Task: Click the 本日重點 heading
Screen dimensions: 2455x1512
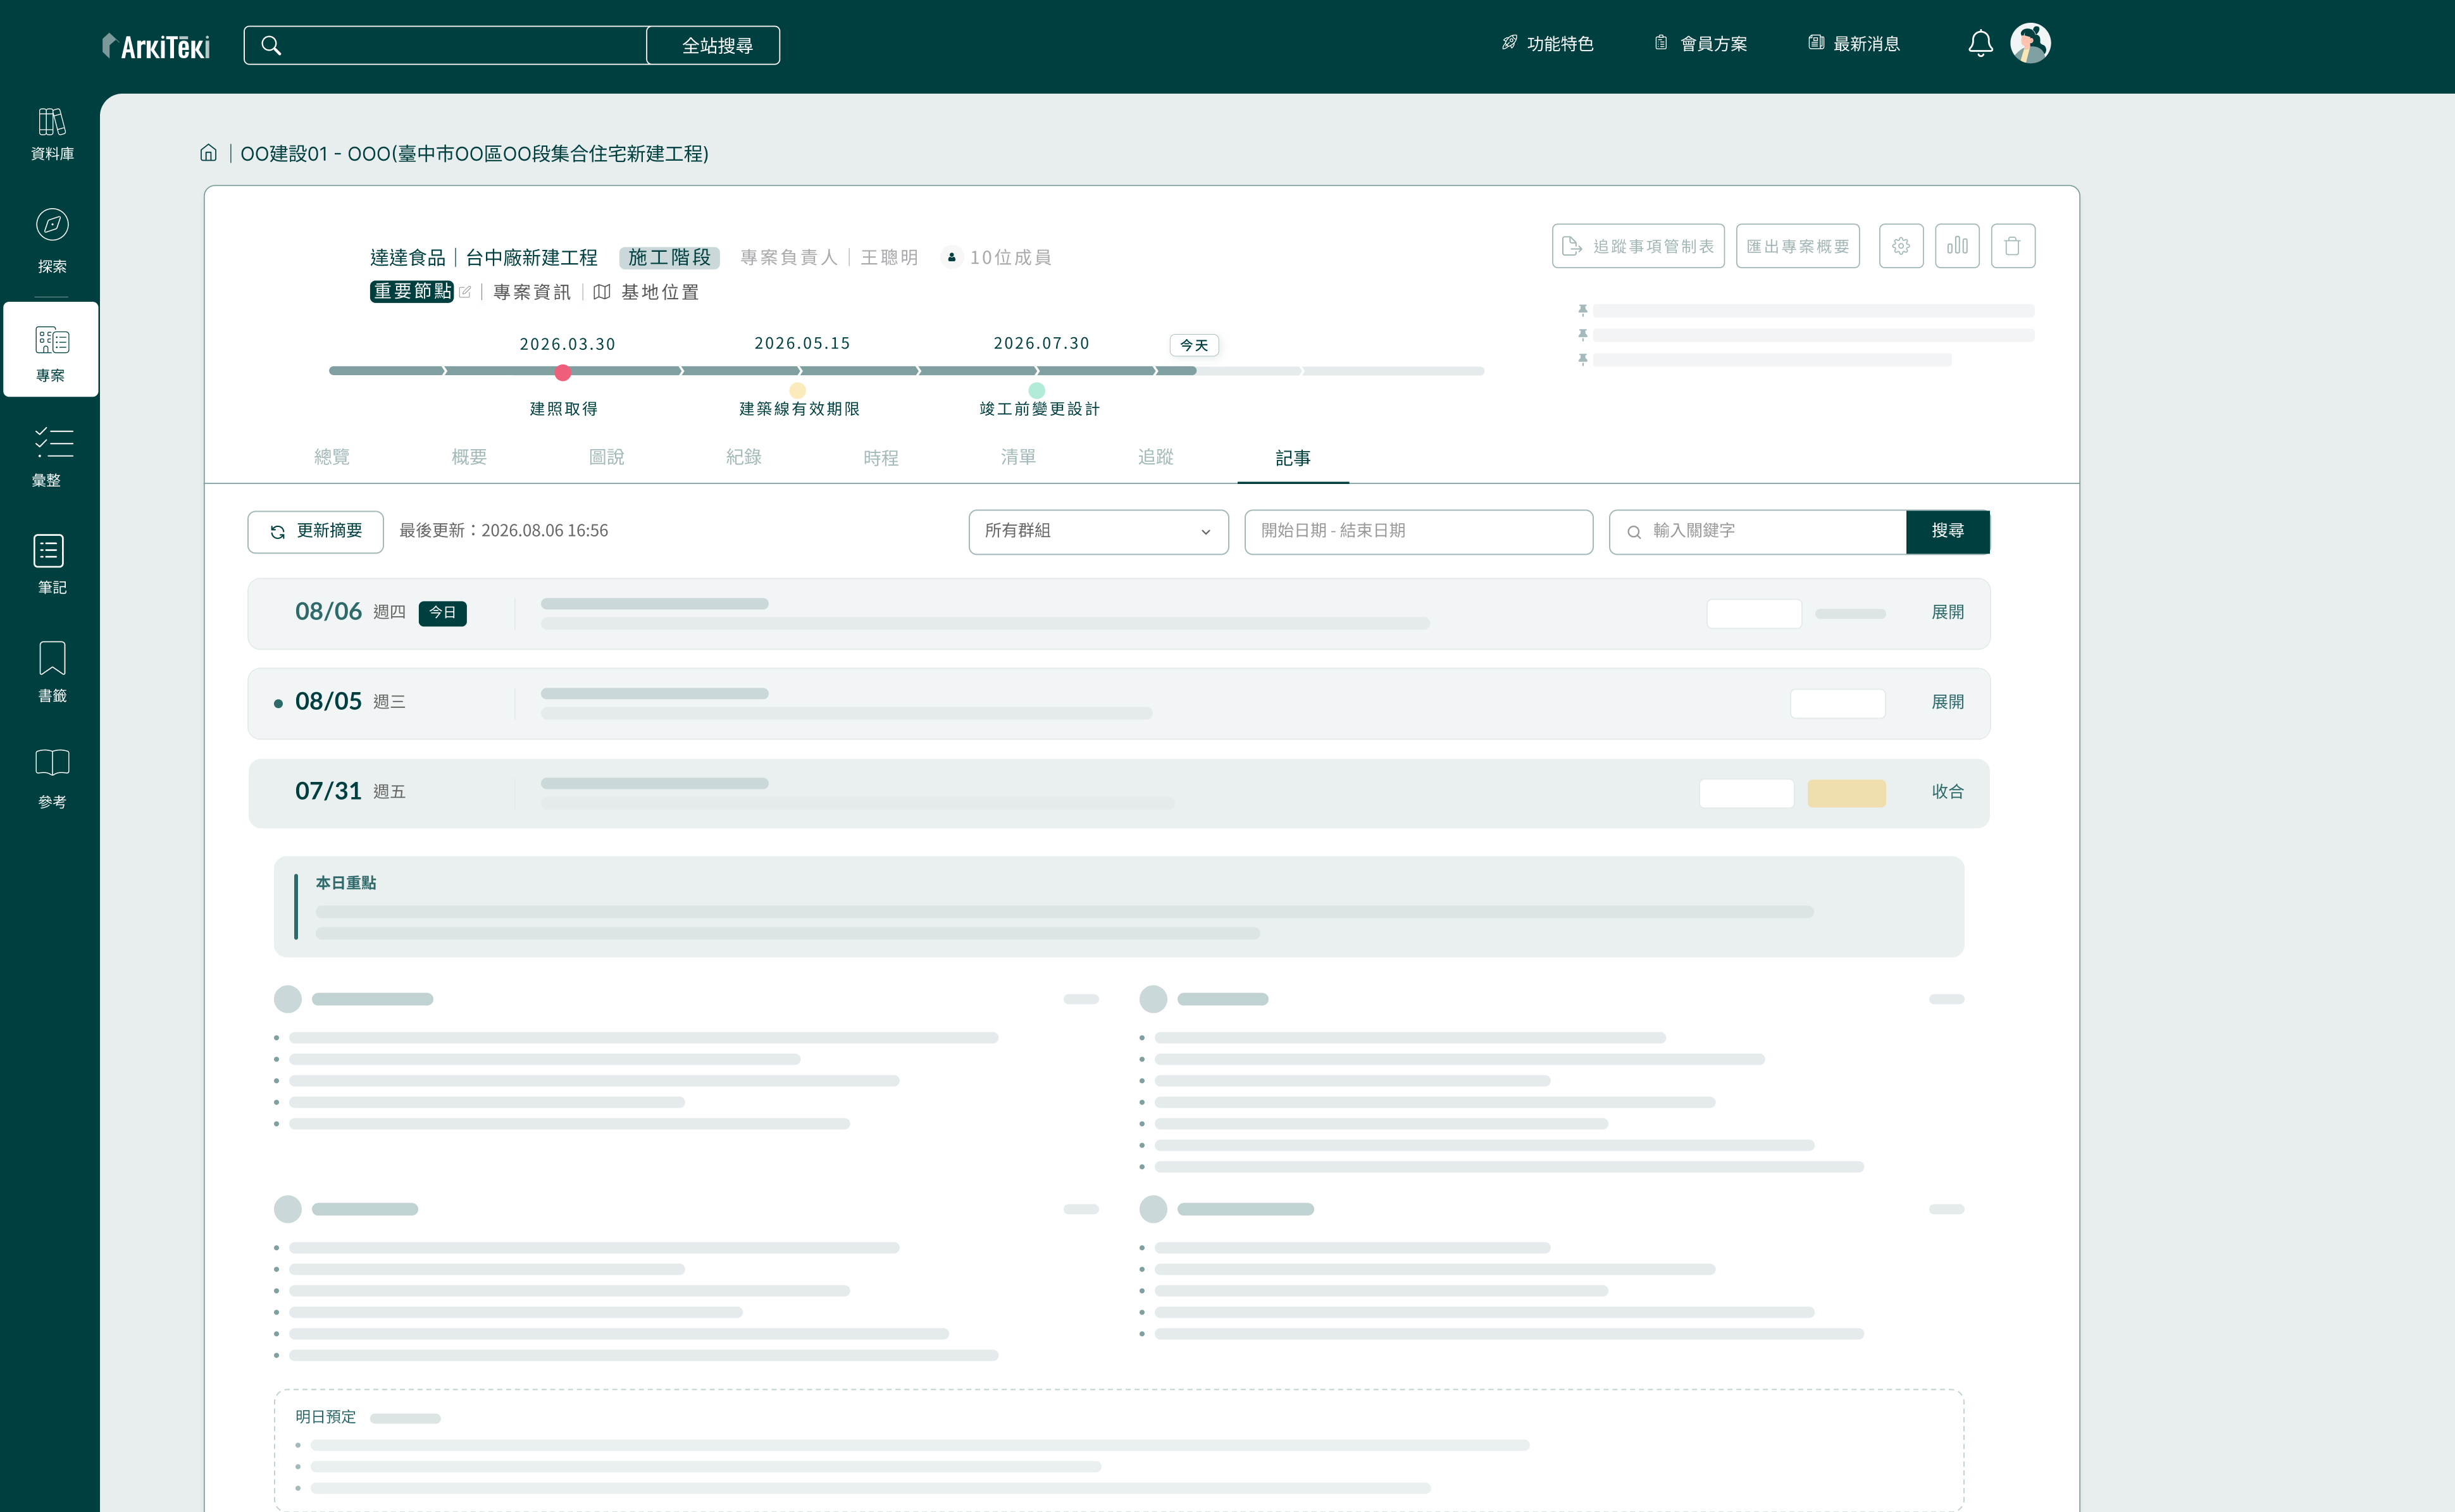Action: 346,883
